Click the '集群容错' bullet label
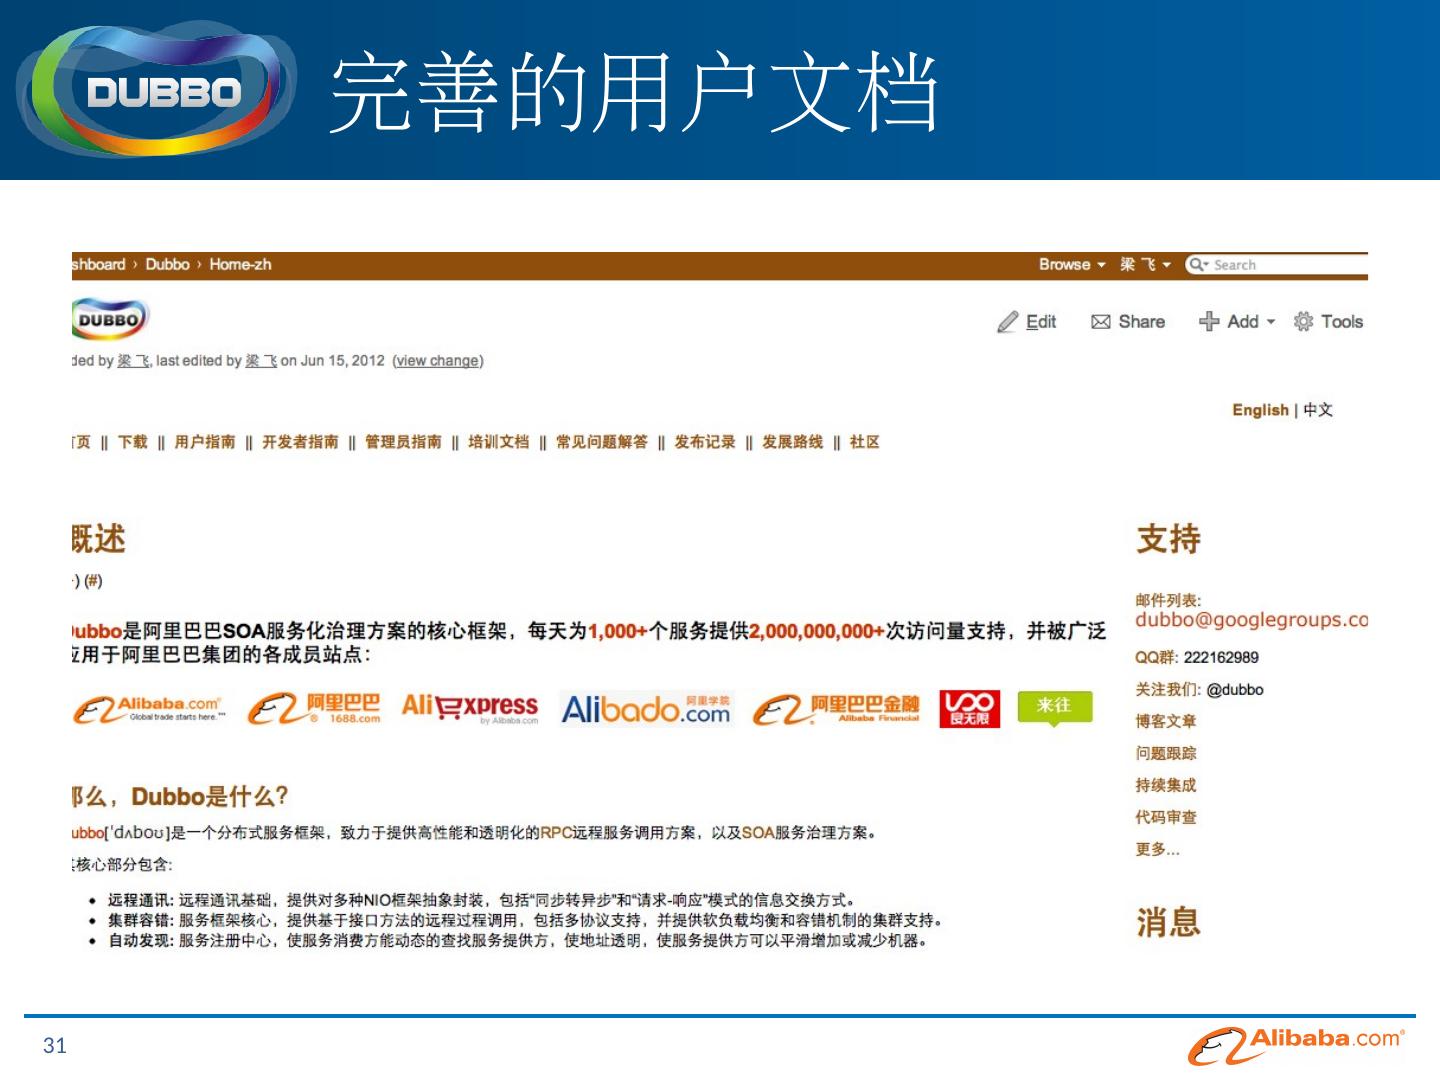1440x1080 pixels. coord(141,920)
